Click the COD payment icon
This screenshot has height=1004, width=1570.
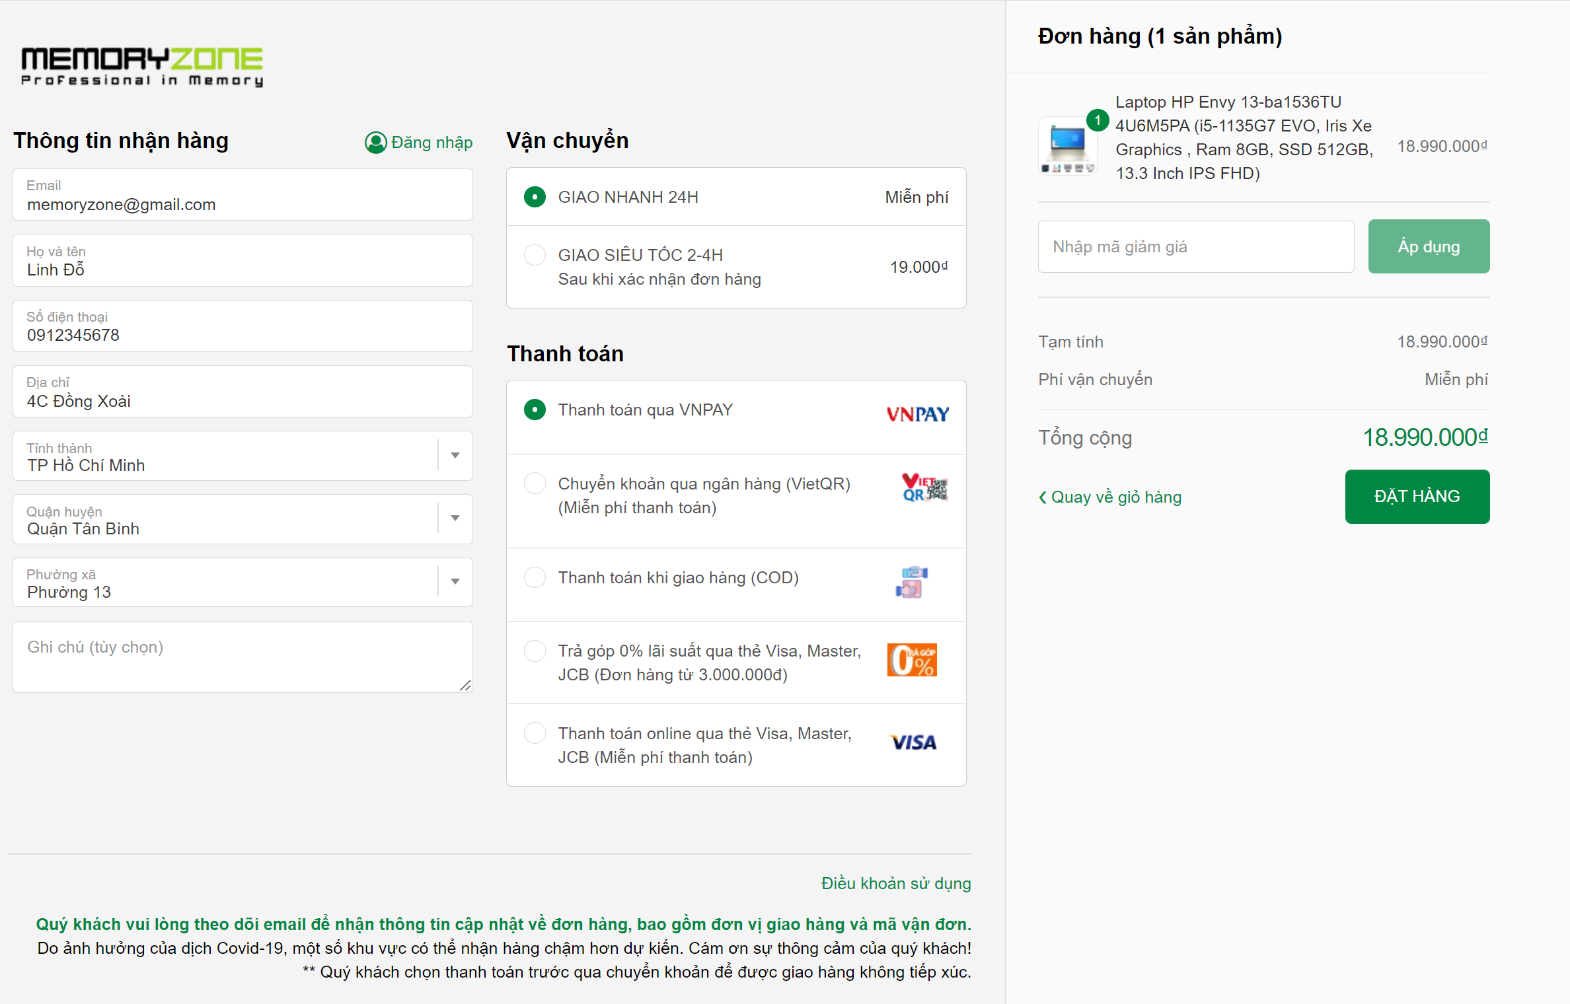point(911,582)
